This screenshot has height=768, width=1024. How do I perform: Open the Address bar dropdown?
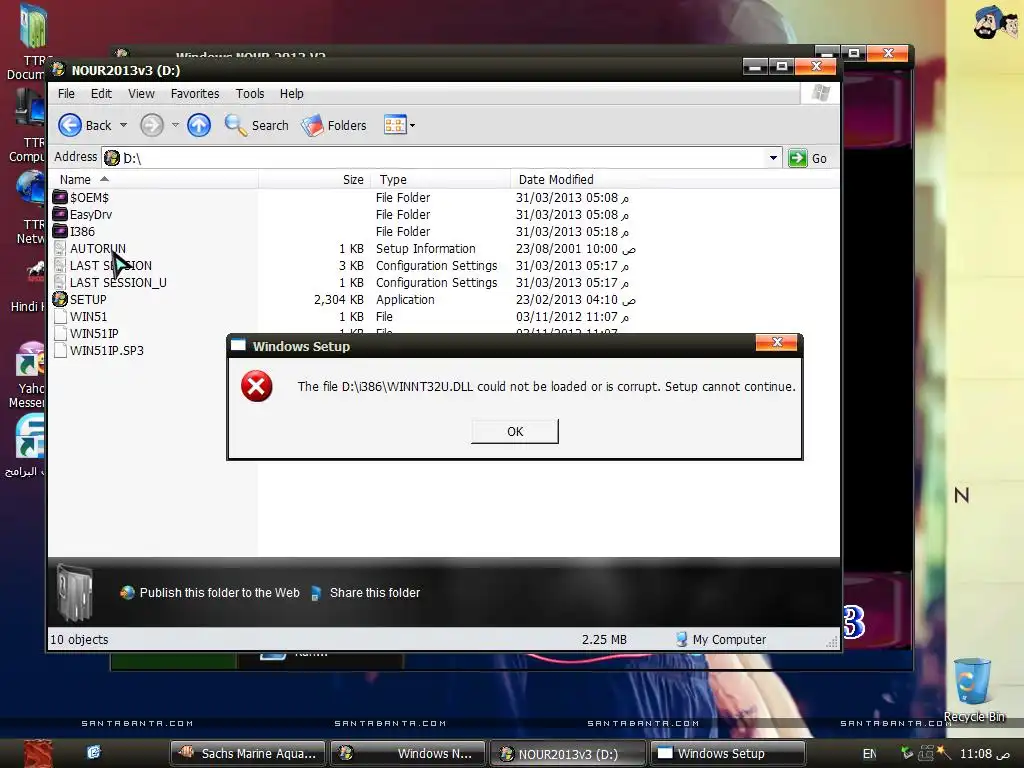(x=773, y=158)
